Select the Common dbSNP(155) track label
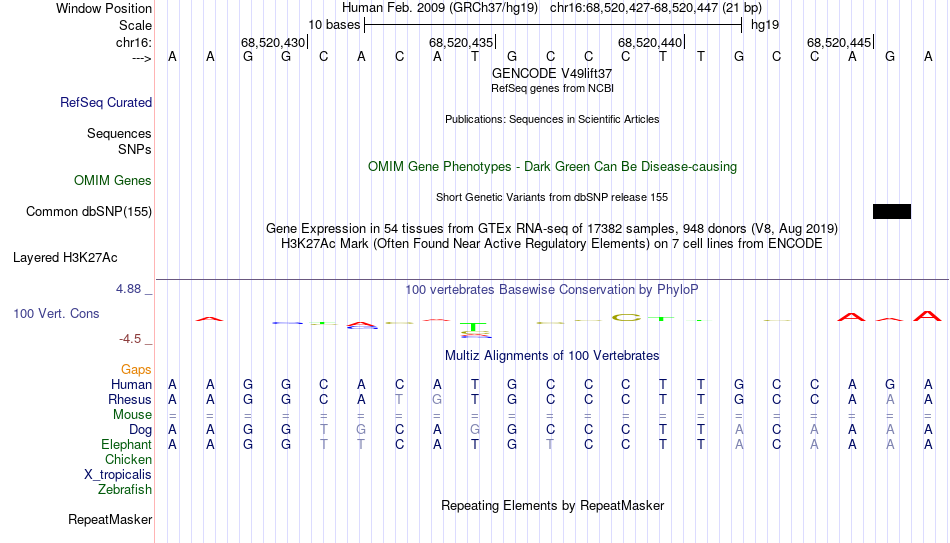Viewport: 950px width, 543px height. (88, 212)
